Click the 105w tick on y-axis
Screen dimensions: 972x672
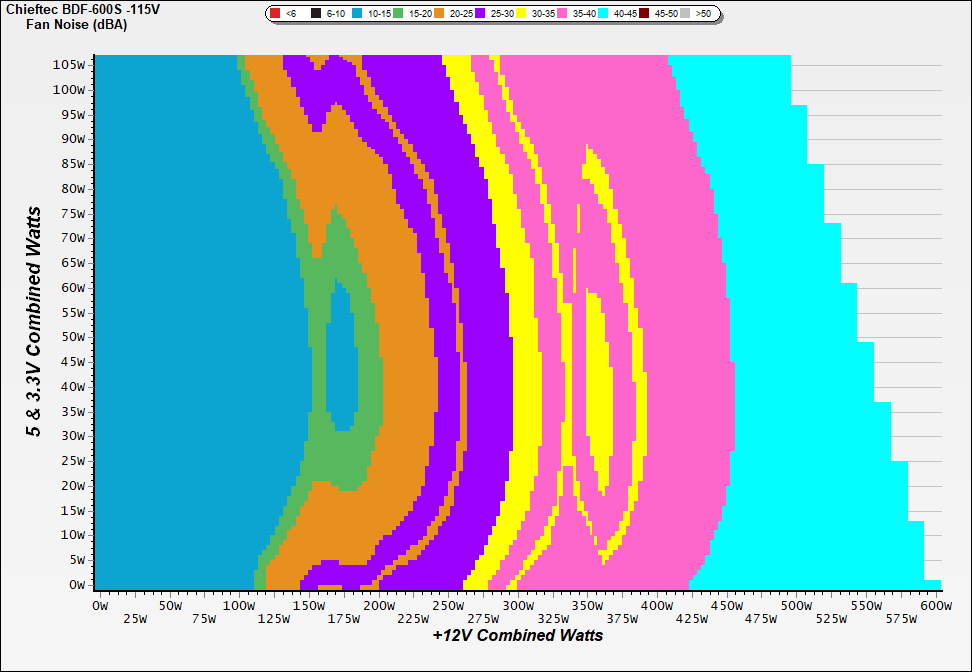click(x=72, y=64)
